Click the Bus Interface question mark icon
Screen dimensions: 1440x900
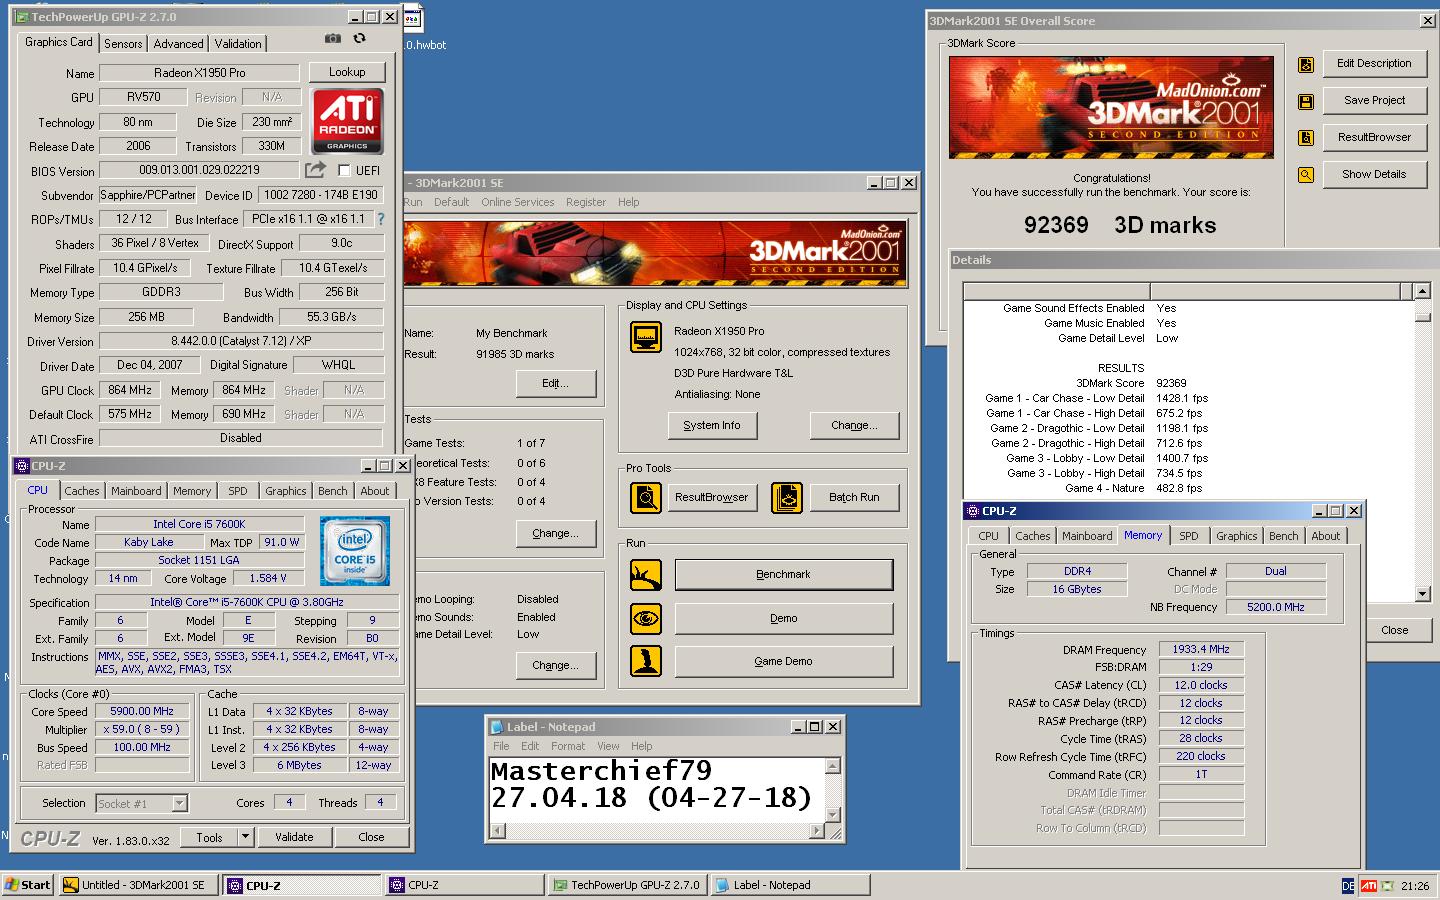click(x=380, y=219)
